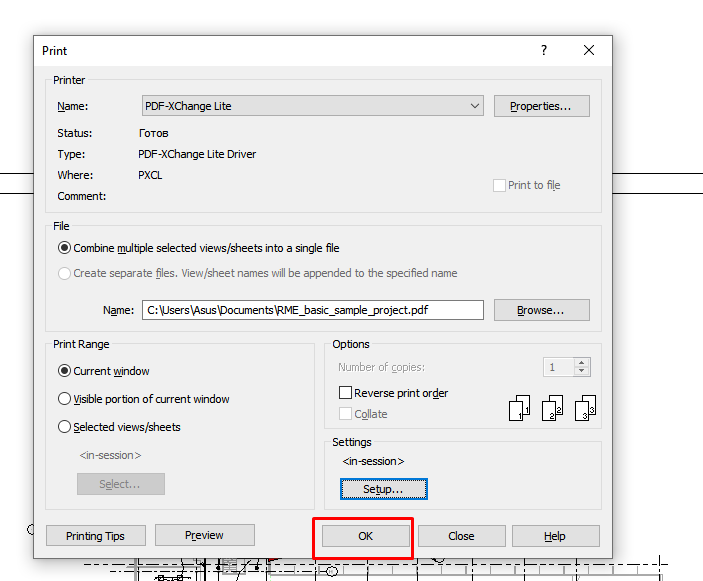Screen dimensions: 703x581
Task: Click the PXCL location text
Action: click(x=150, y=175)
